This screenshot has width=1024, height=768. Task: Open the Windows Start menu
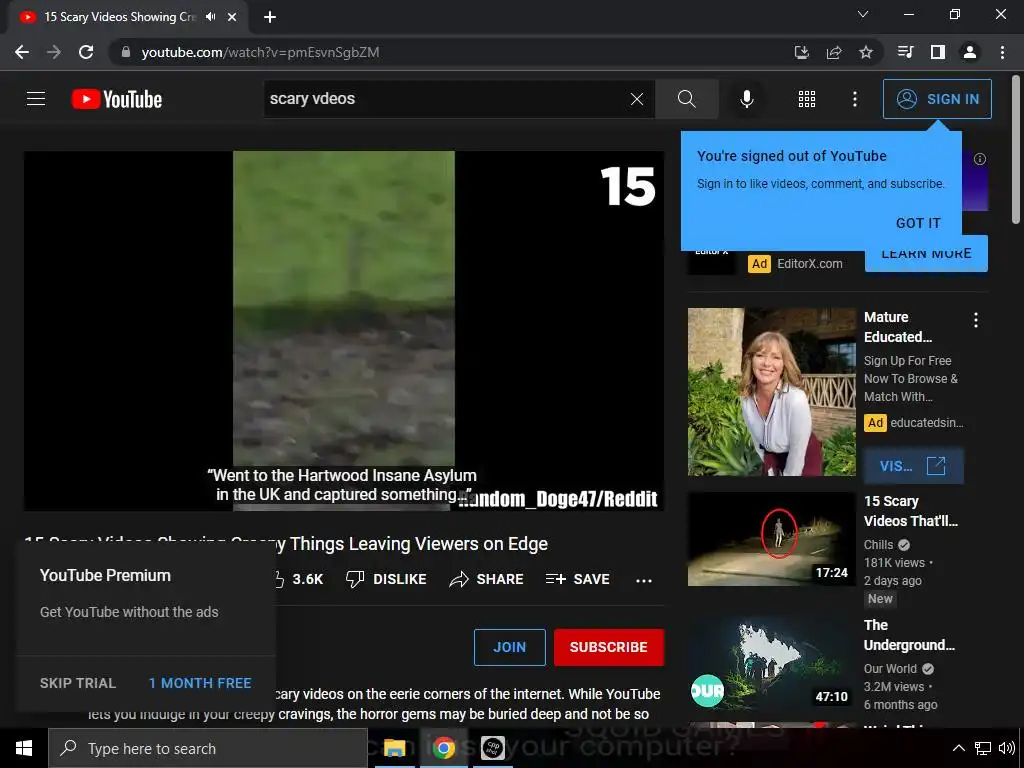[x=24, y=748]
